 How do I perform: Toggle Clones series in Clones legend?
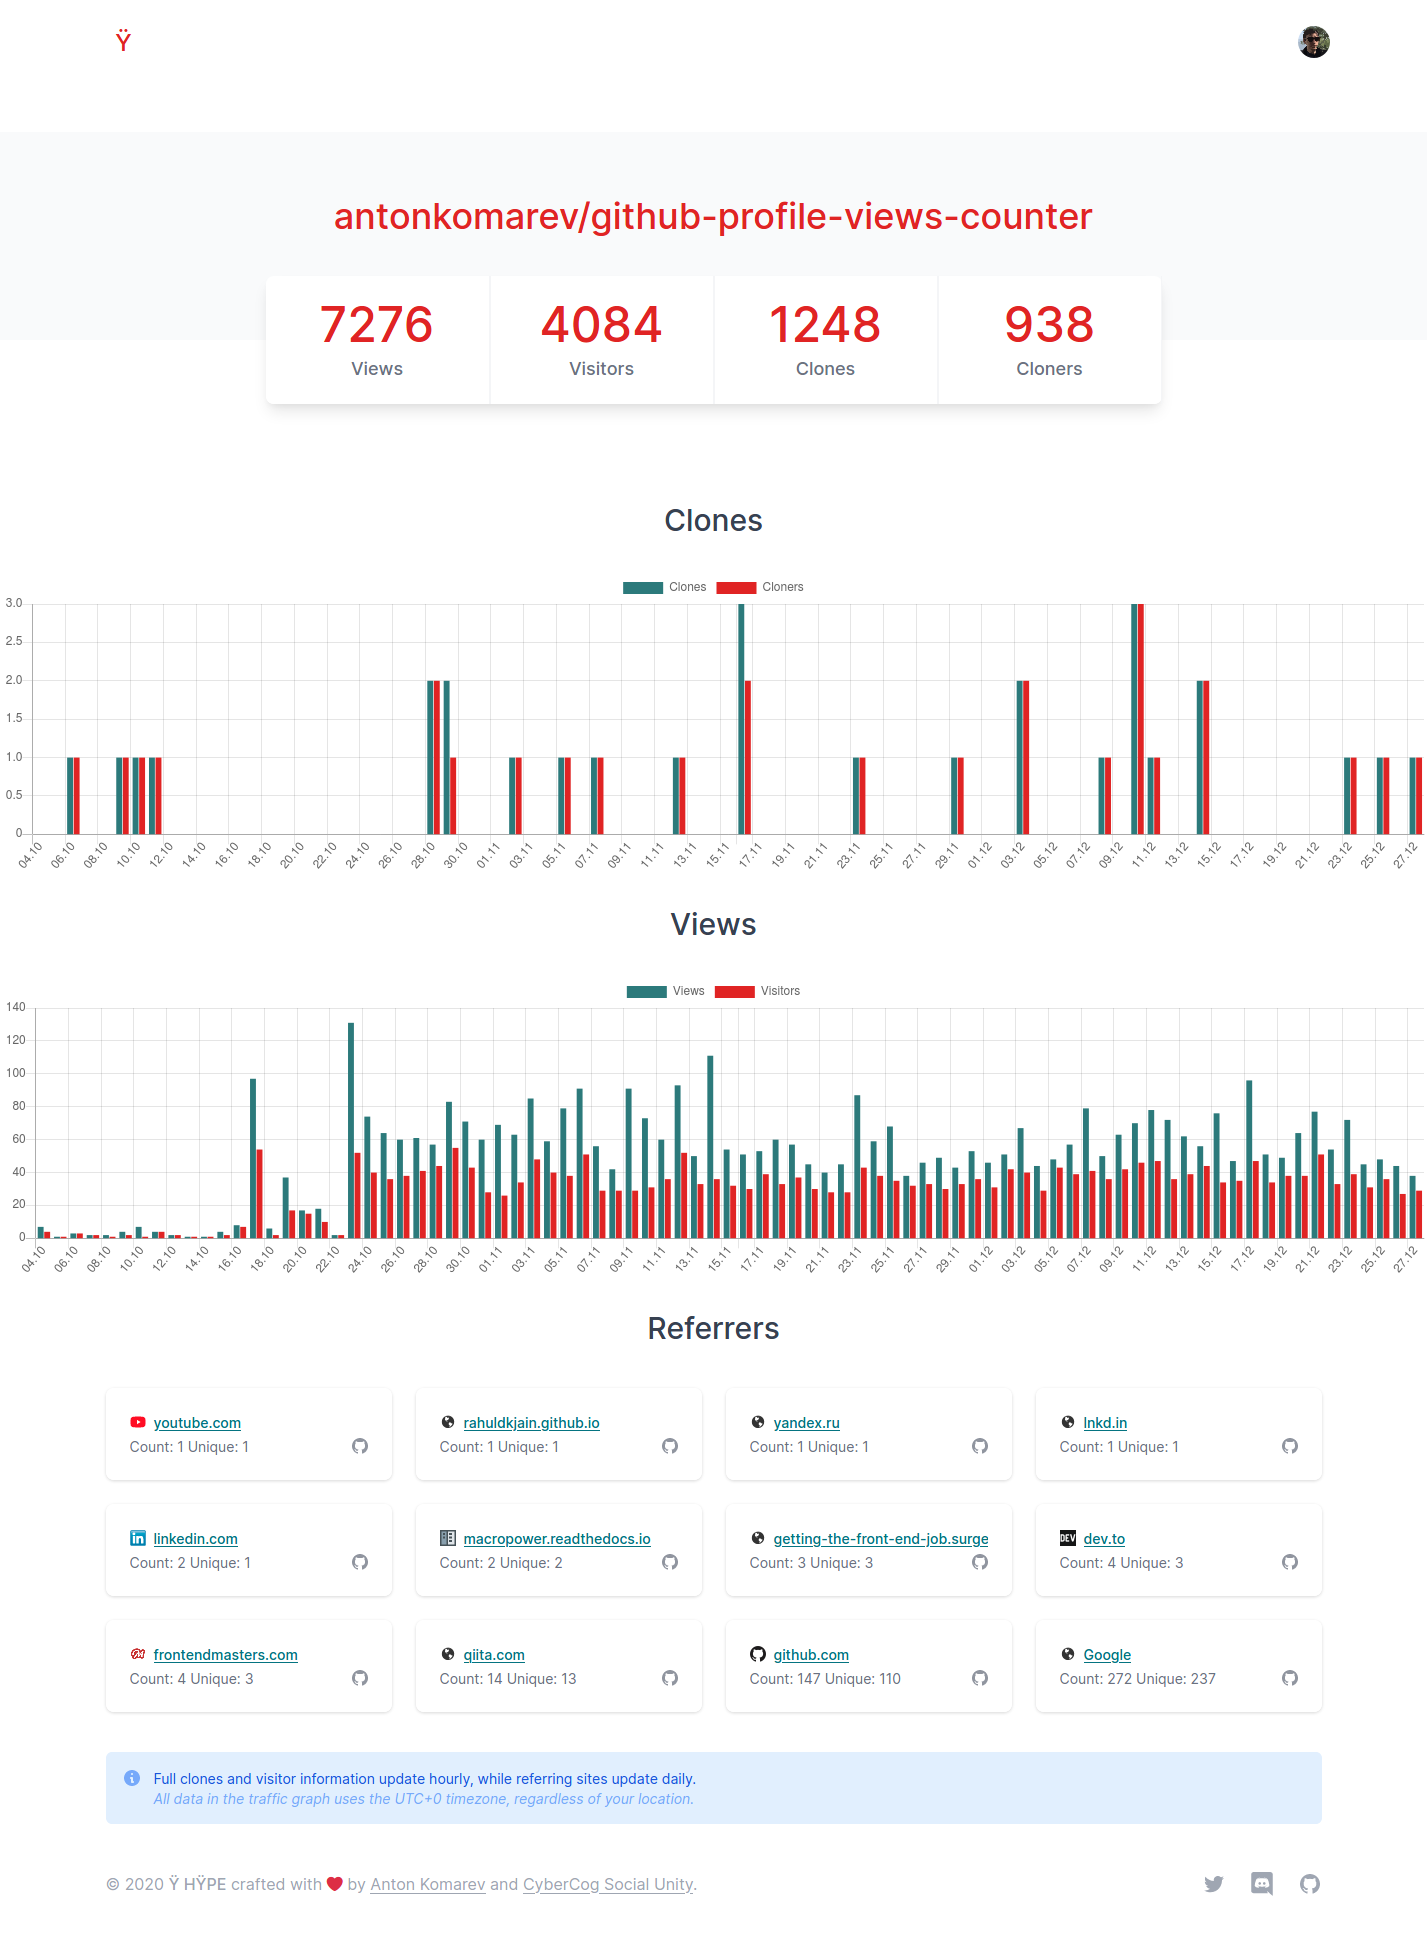tap(664, 587)
